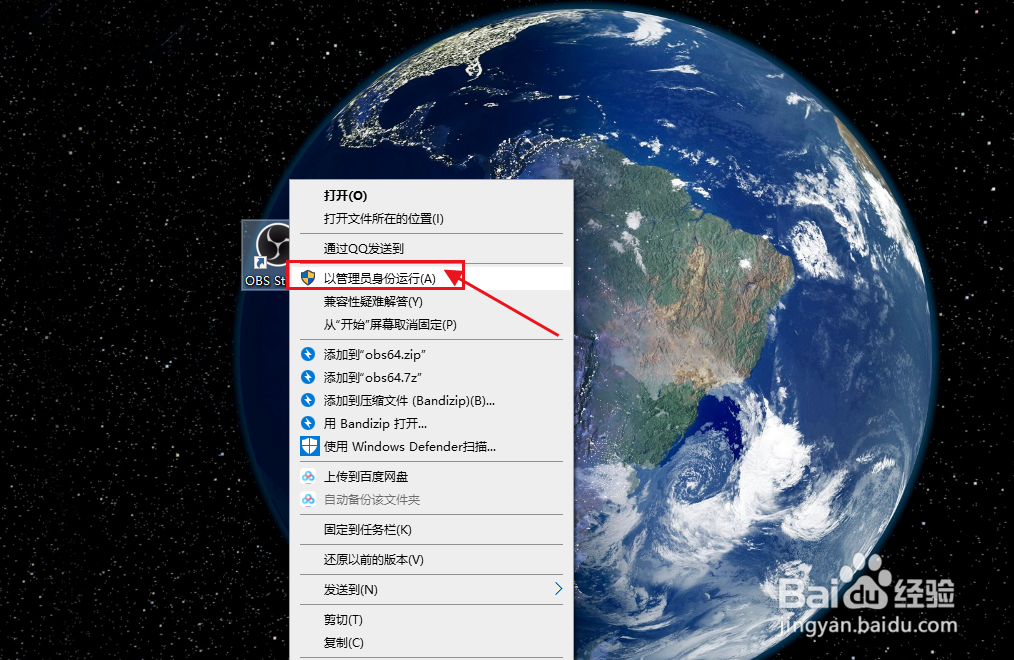The image size is (1014, 660).
Task: Select 打开文件所在的位置(I)
Action: click(x=431, y=218)
